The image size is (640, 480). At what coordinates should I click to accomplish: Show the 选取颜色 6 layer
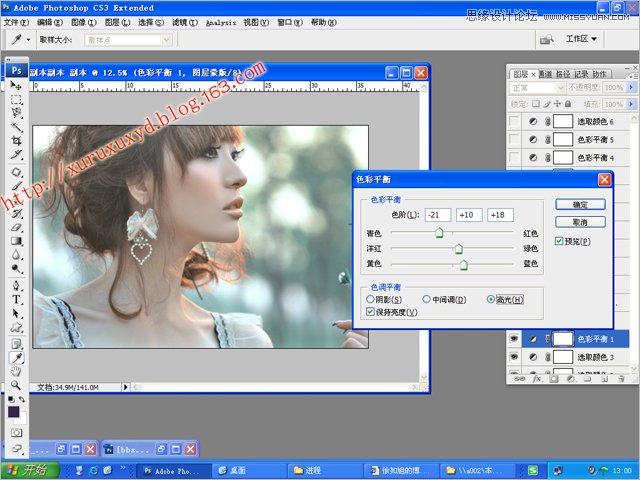(514, 121)
